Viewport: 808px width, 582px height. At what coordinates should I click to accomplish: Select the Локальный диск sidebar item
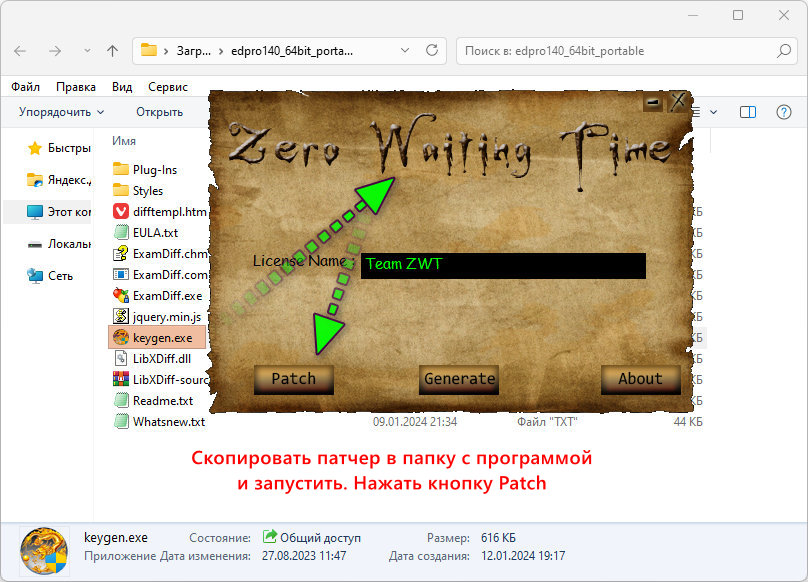58,244
